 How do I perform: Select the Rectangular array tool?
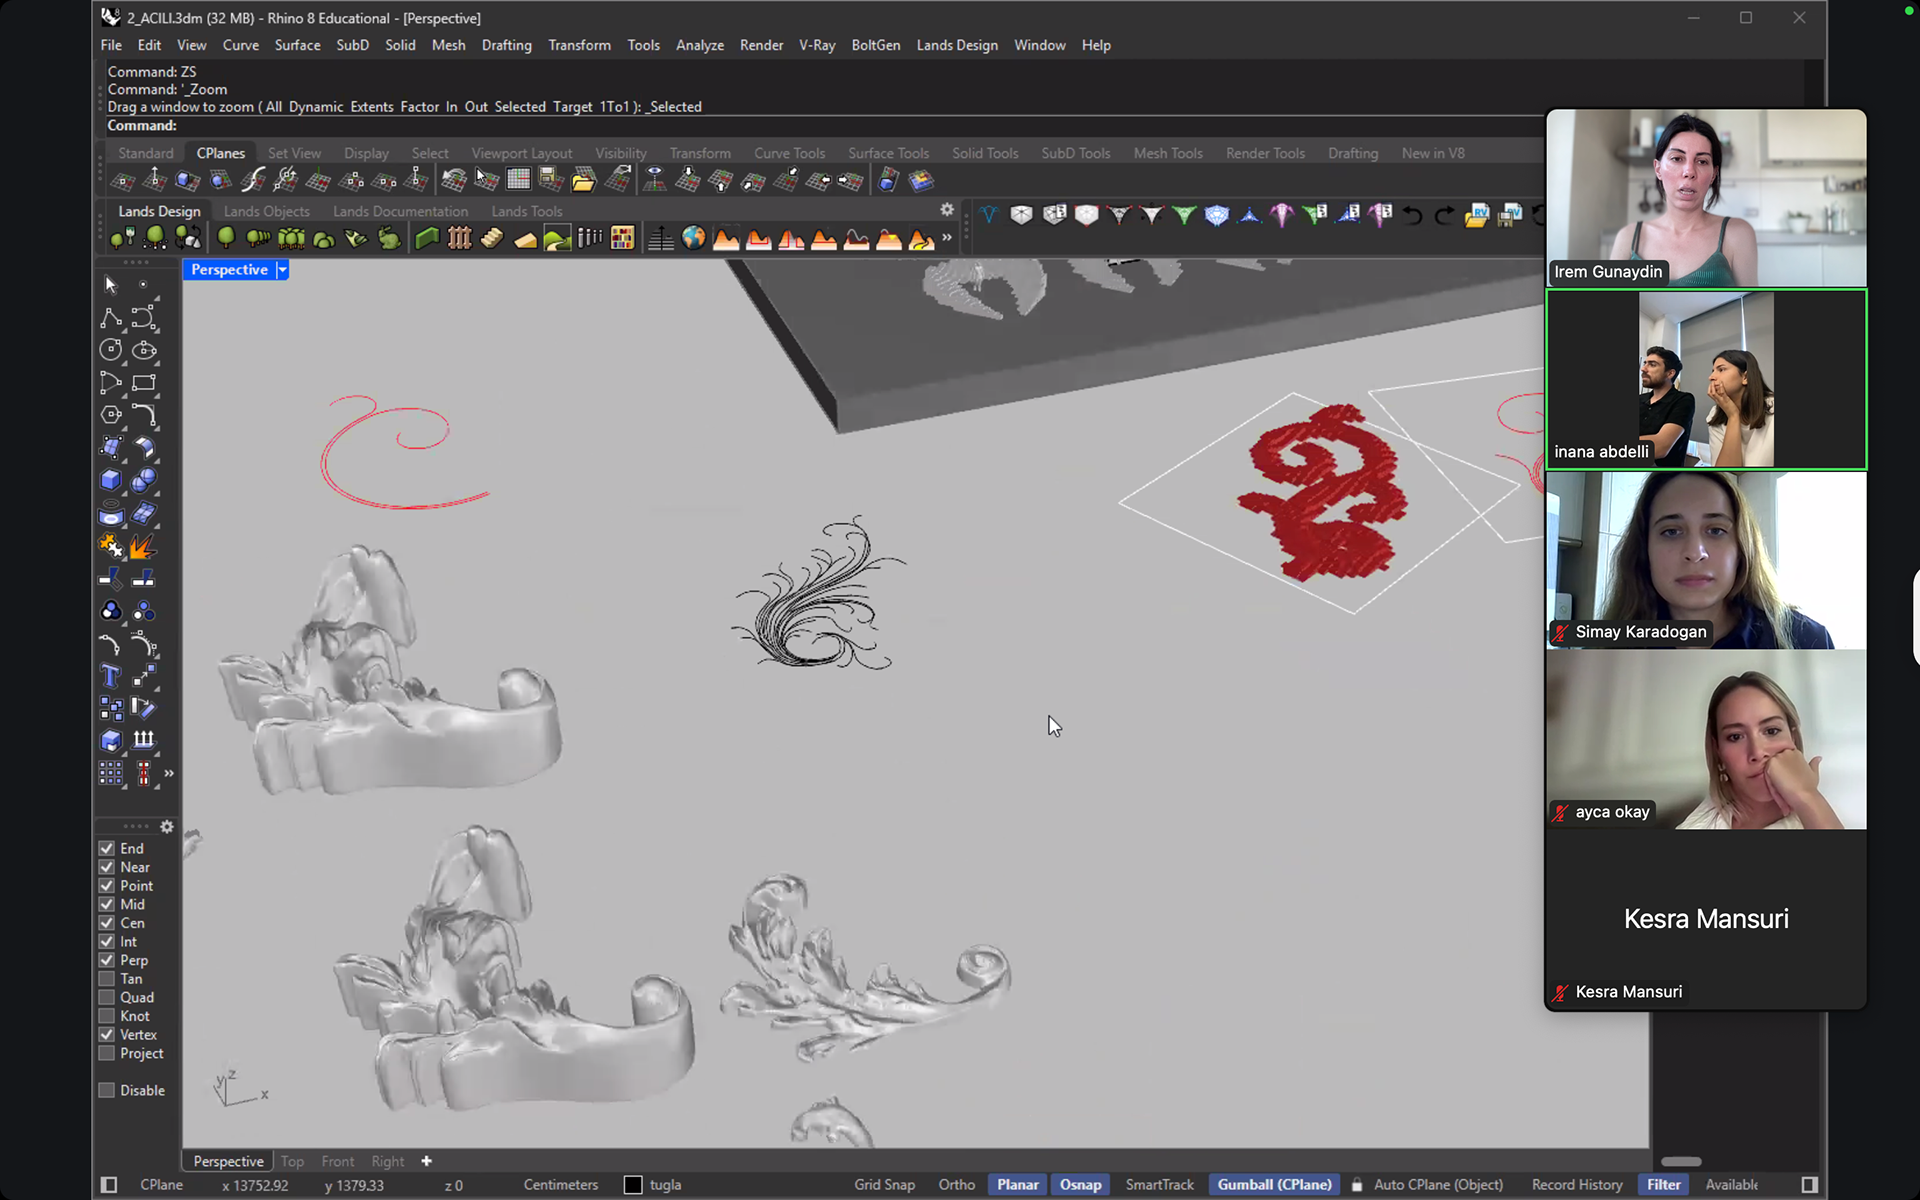tap(111, 773)
